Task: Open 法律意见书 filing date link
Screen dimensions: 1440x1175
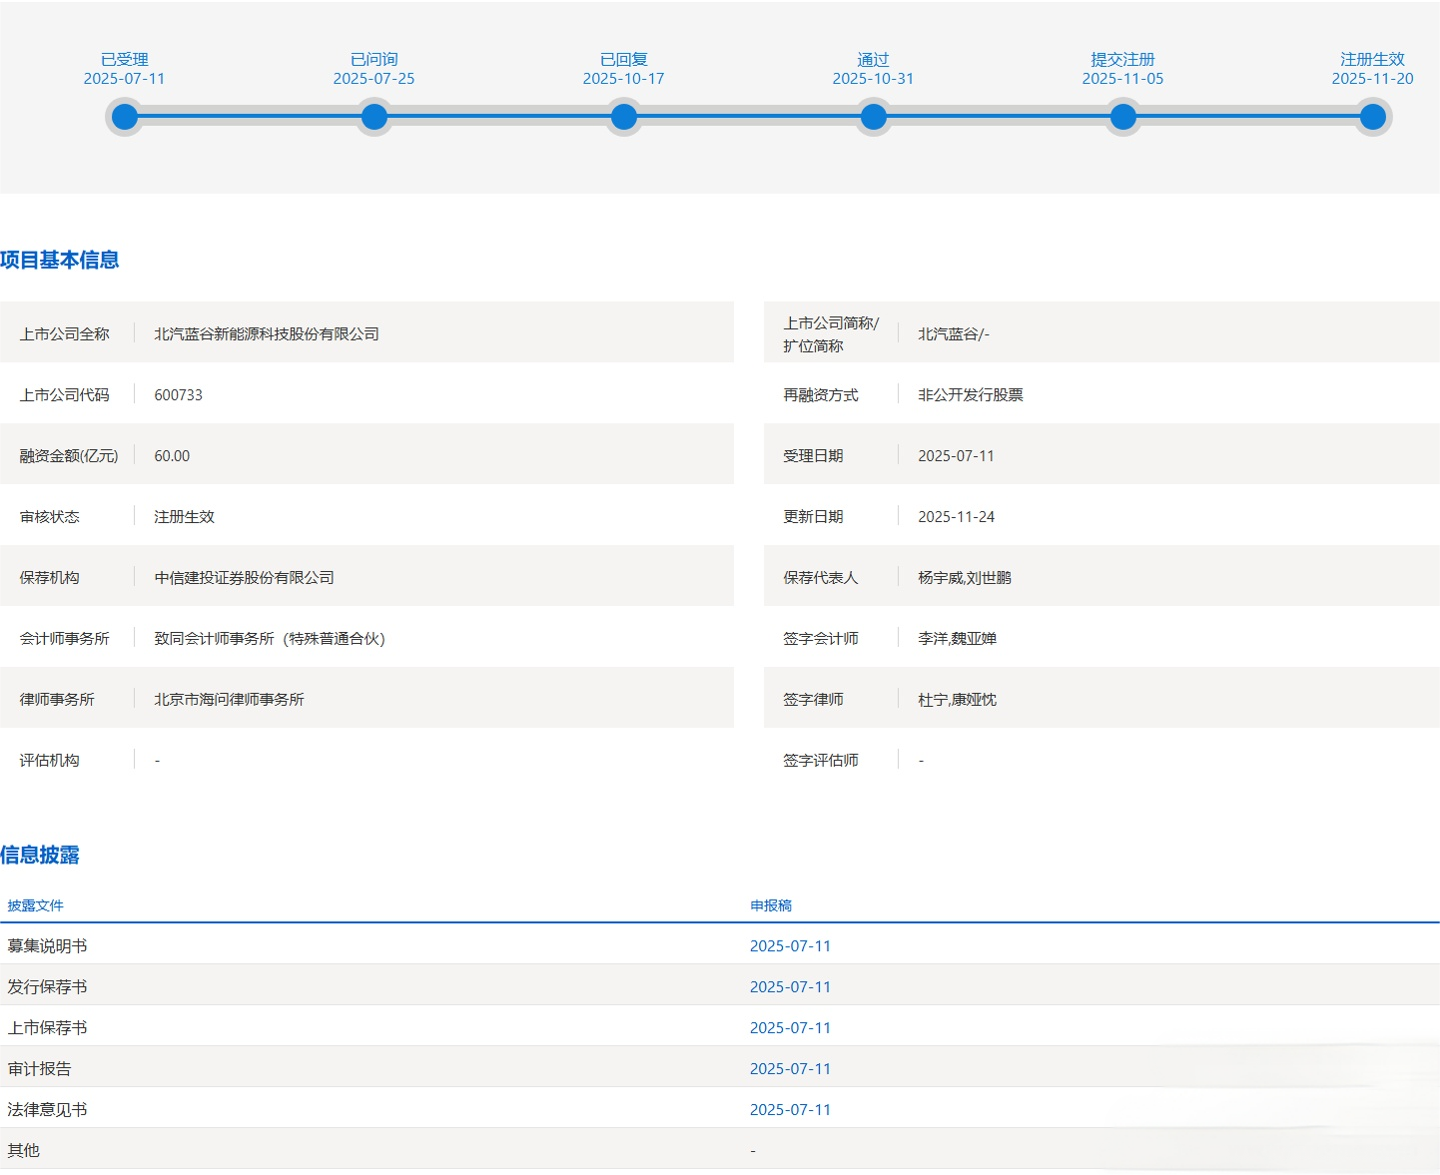Action: click(x=790, y=1110)
